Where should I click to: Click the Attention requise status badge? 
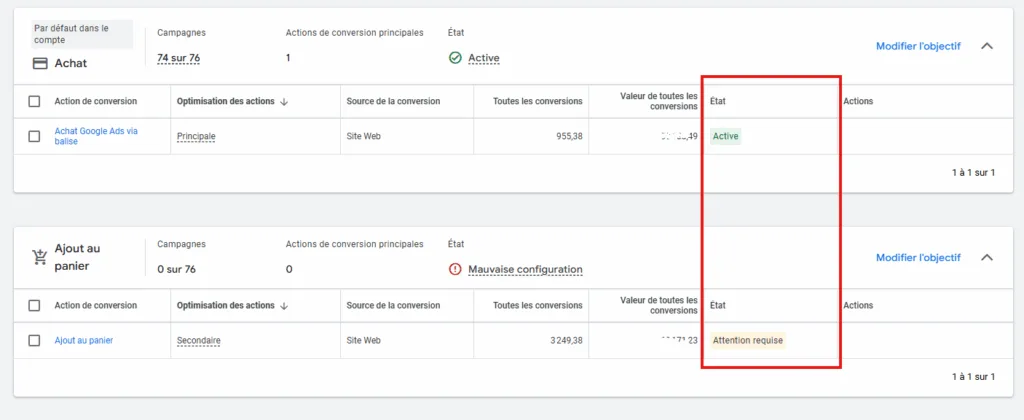click(x=748, y=340)
